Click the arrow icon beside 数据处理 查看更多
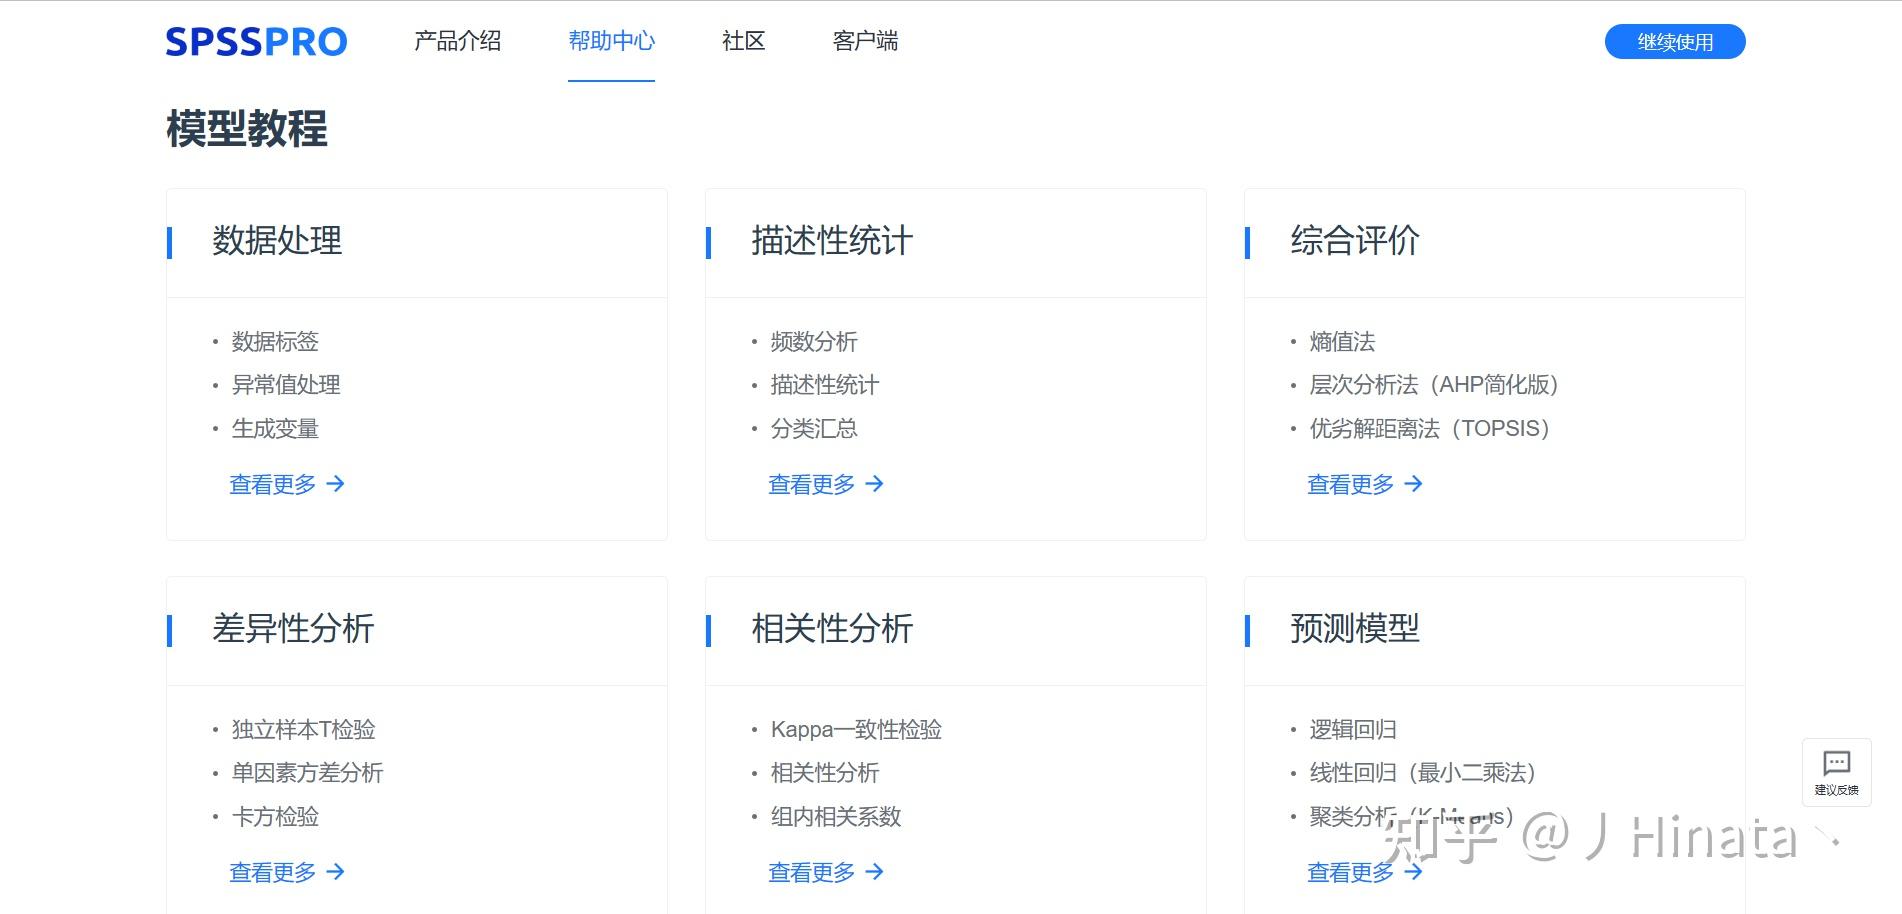 click(x=338, y=484)
